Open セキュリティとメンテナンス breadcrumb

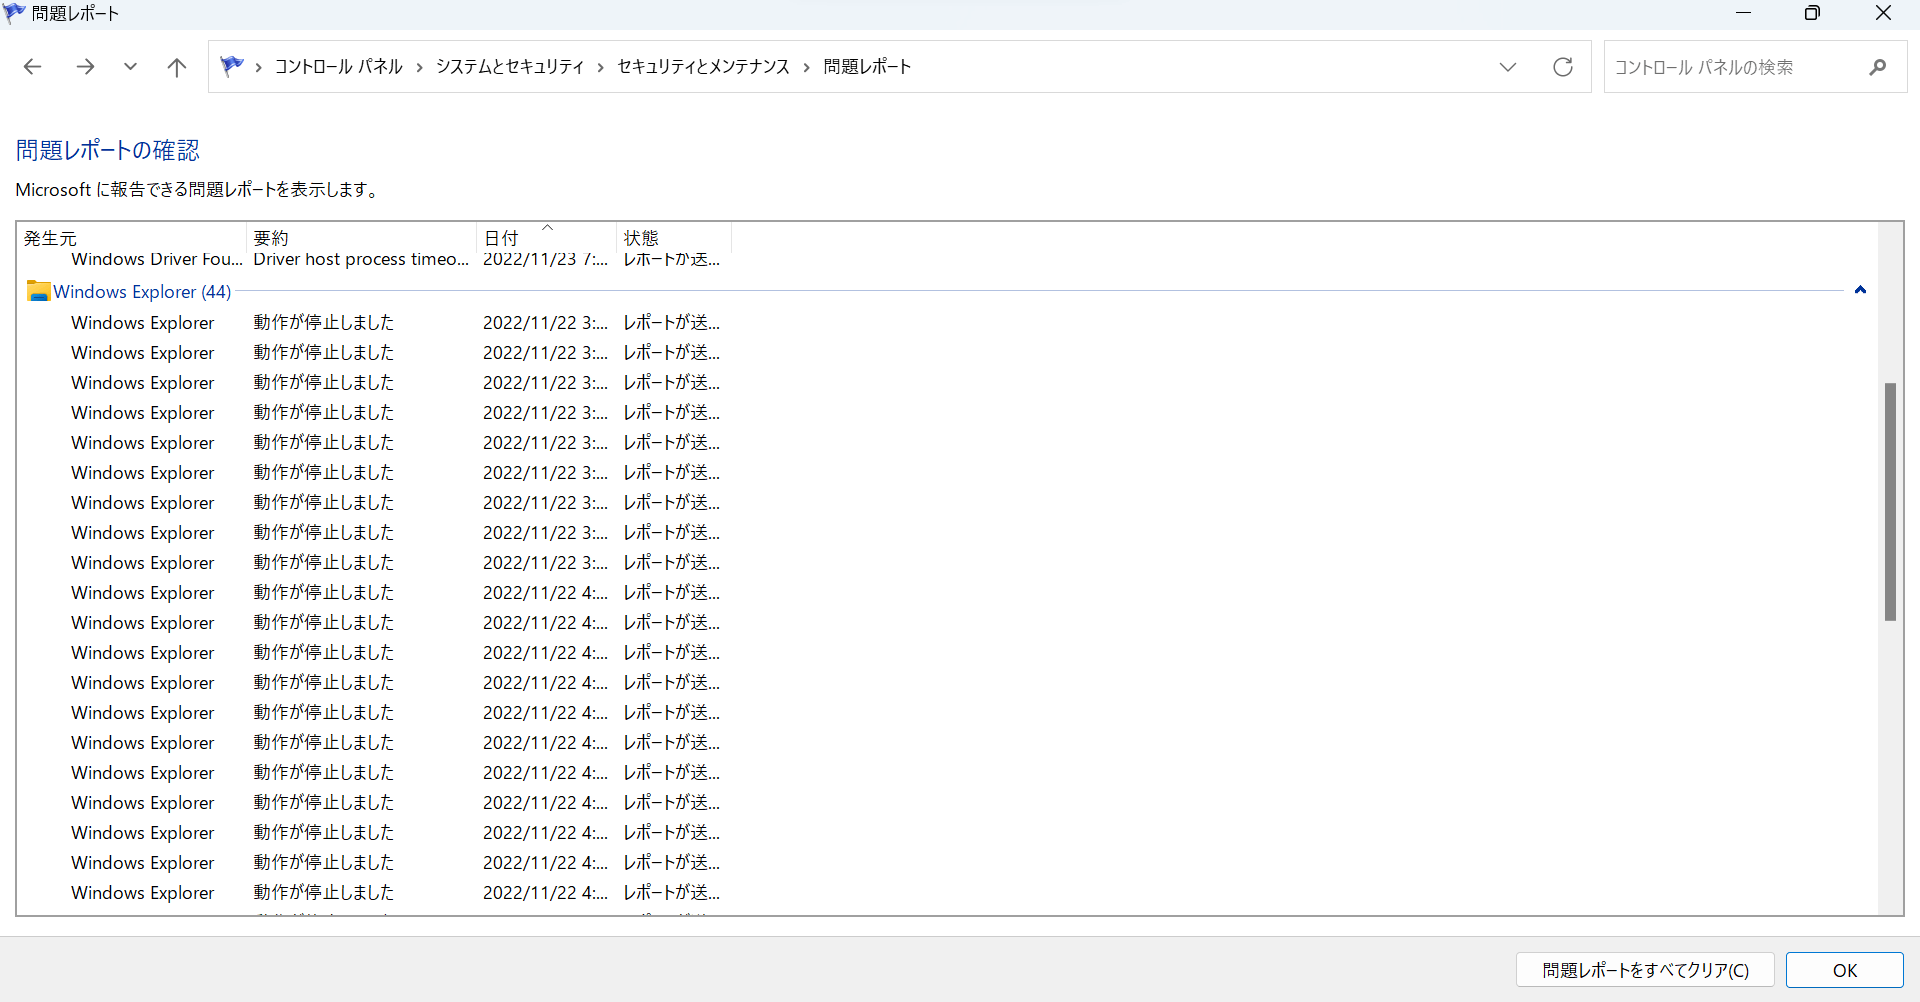tap(703, 67)
